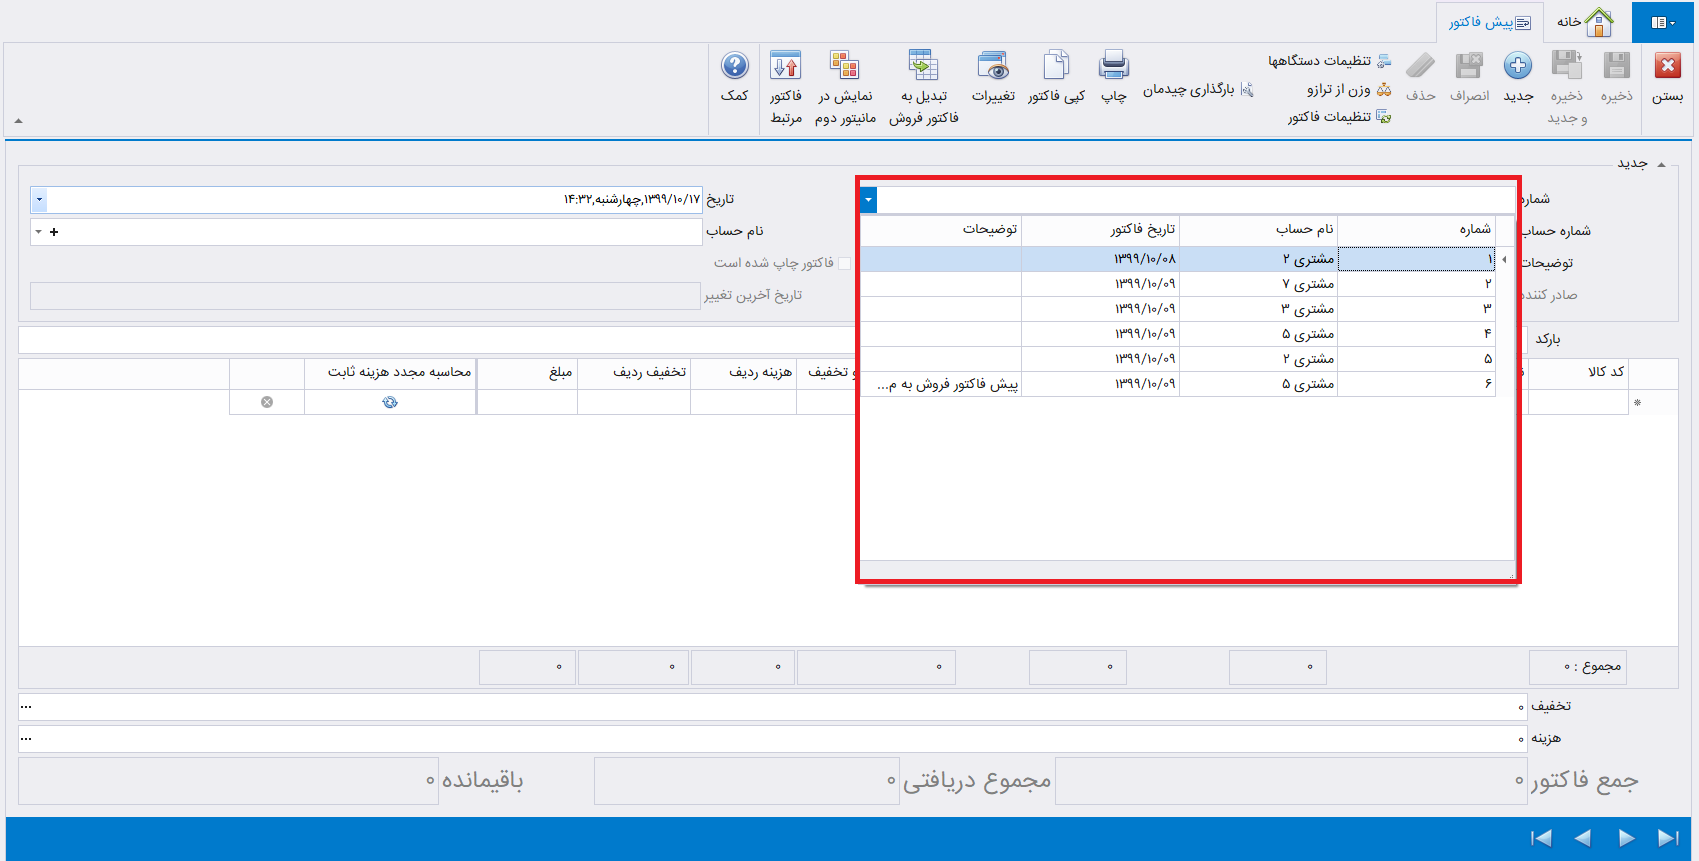Image resolution: width=1699 pixels, height=861 pixels.
Task: Click the Help (کمک) icon
Action: (x=734, y=67)
